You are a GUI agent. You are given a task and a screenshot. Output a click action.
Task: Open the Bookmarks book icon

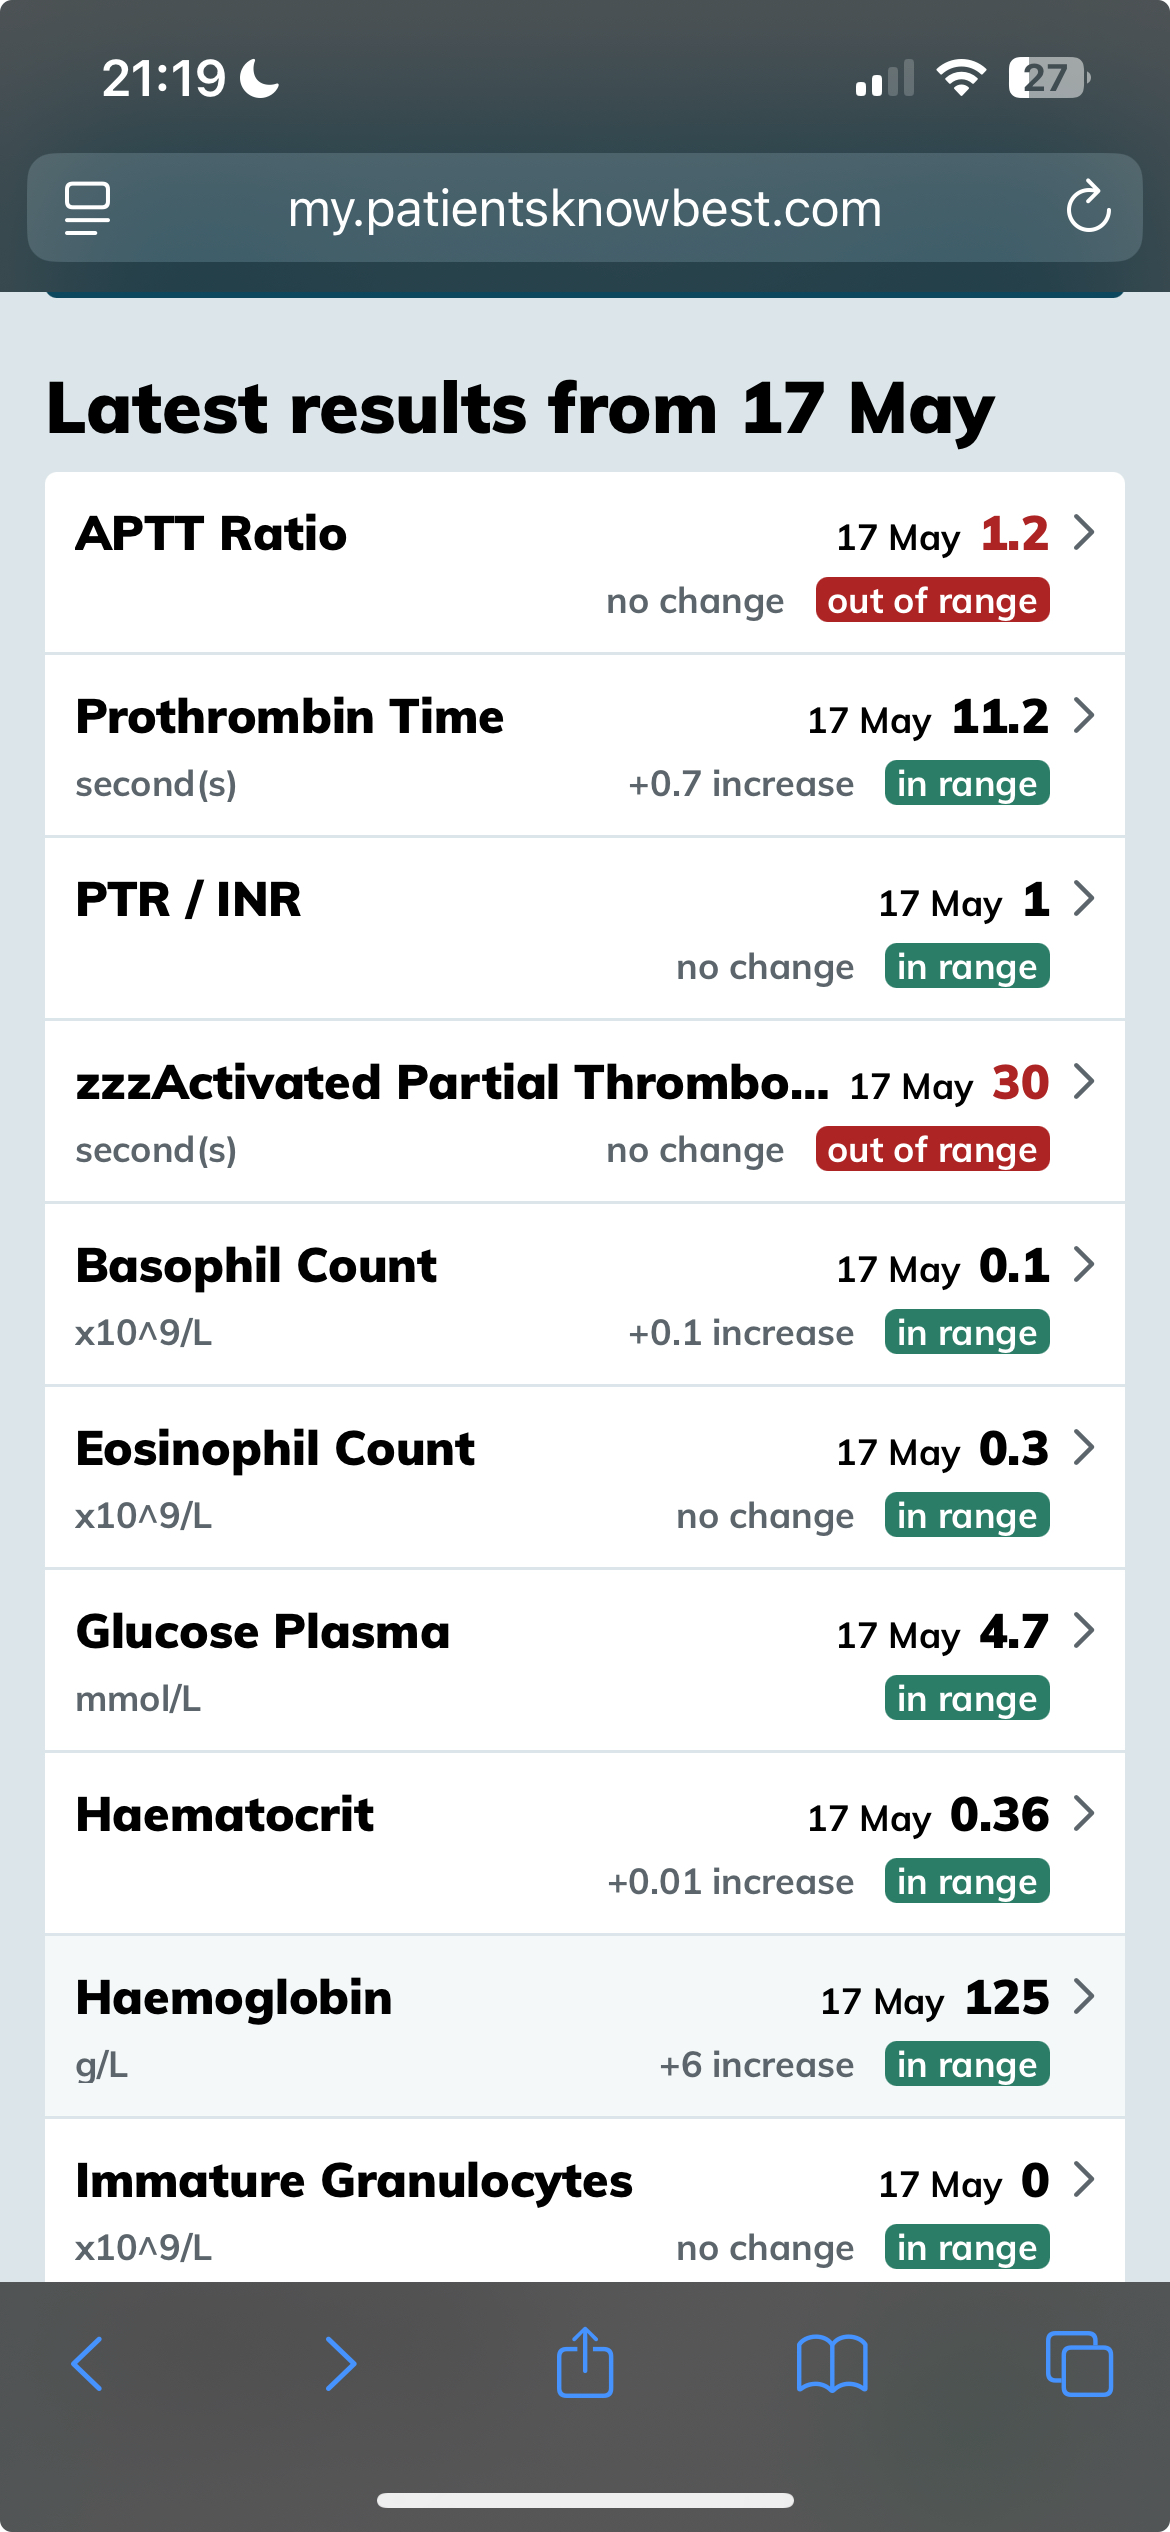pyautogui.click(x=832, y=2364)
